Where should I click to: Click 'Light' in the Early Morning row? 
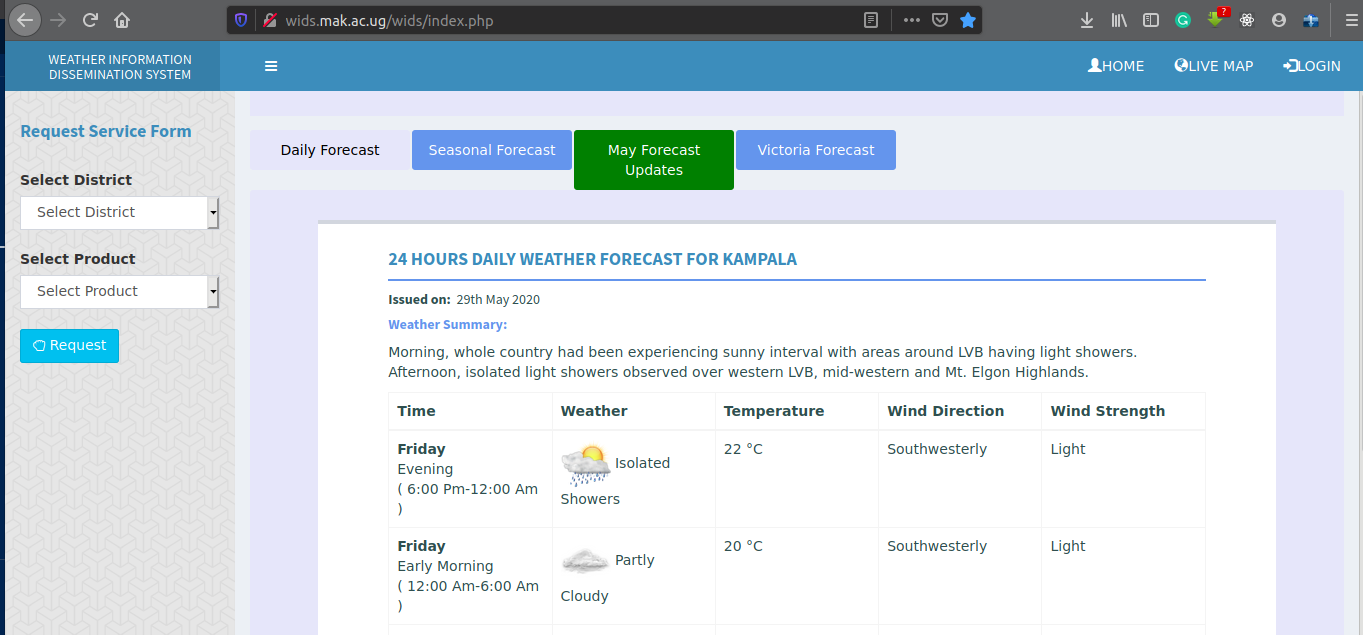[x=1068, y=546]
